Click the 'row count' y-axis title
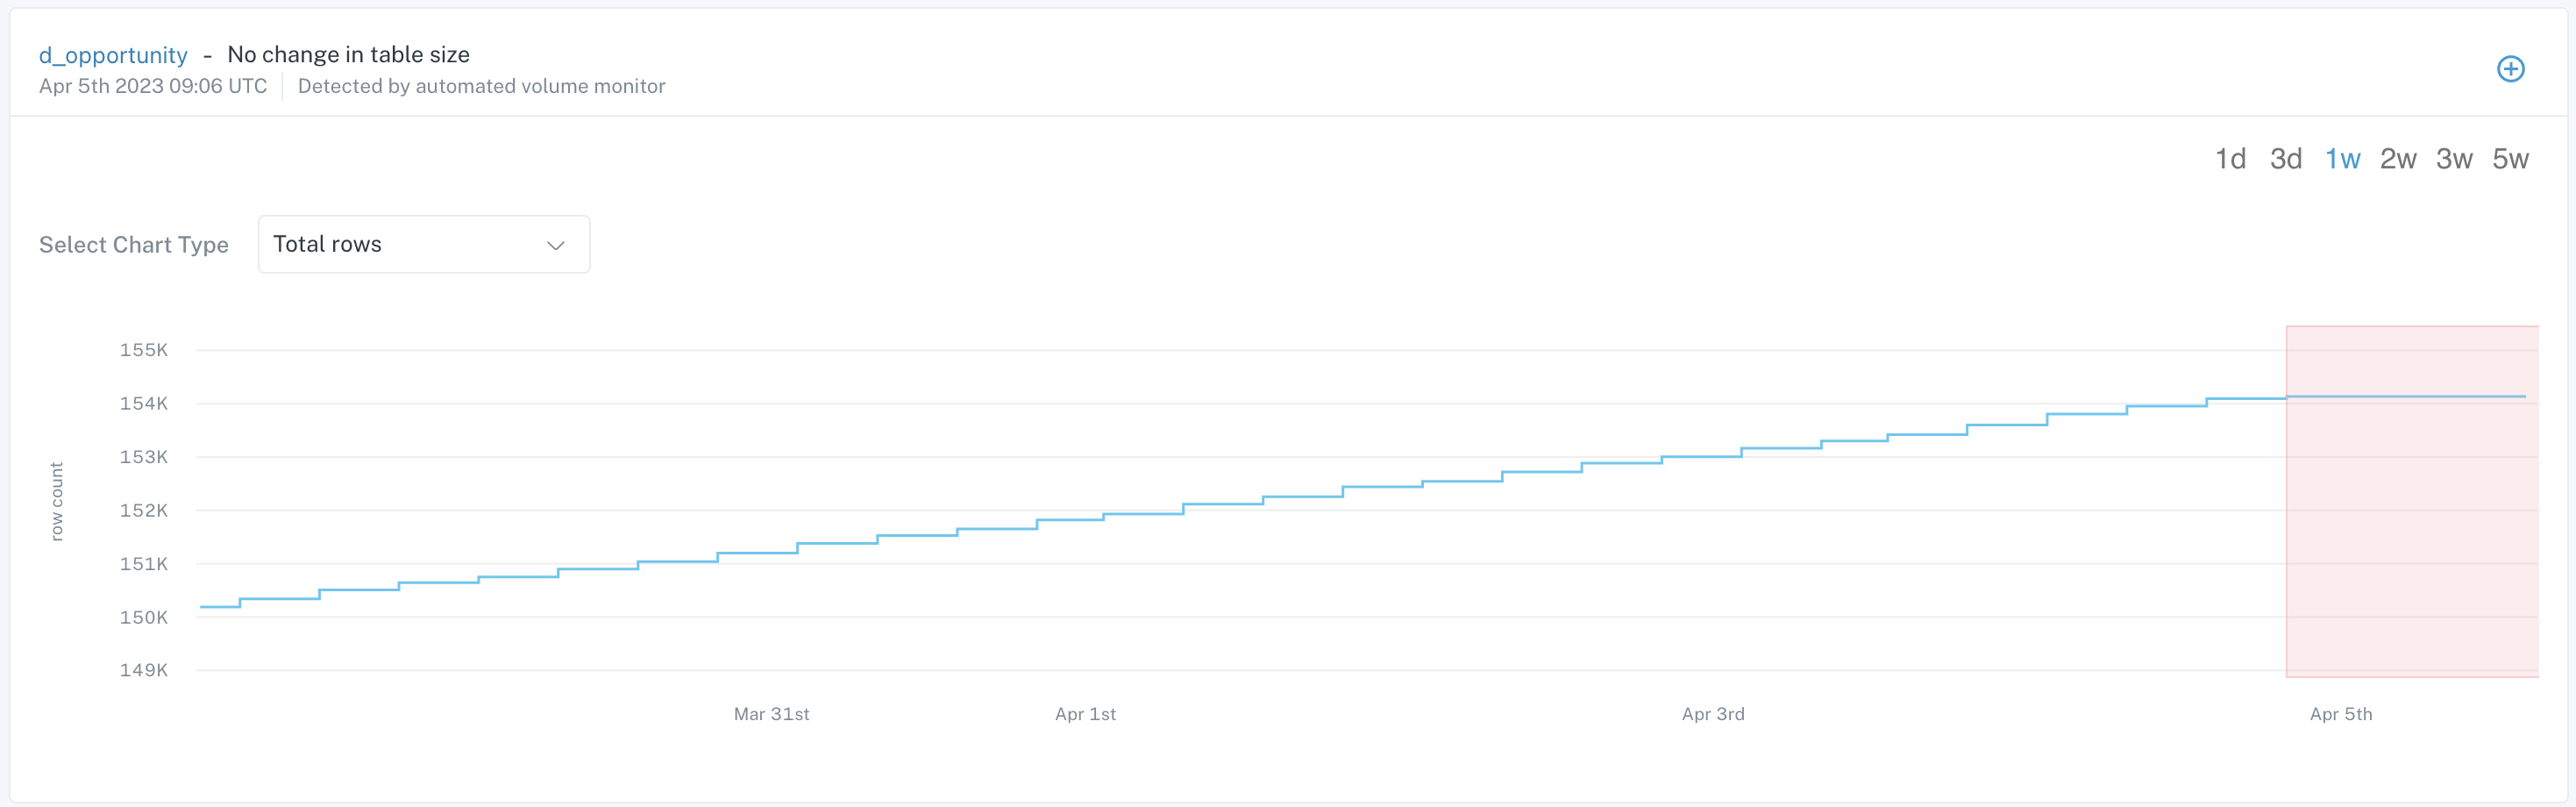 57,501
